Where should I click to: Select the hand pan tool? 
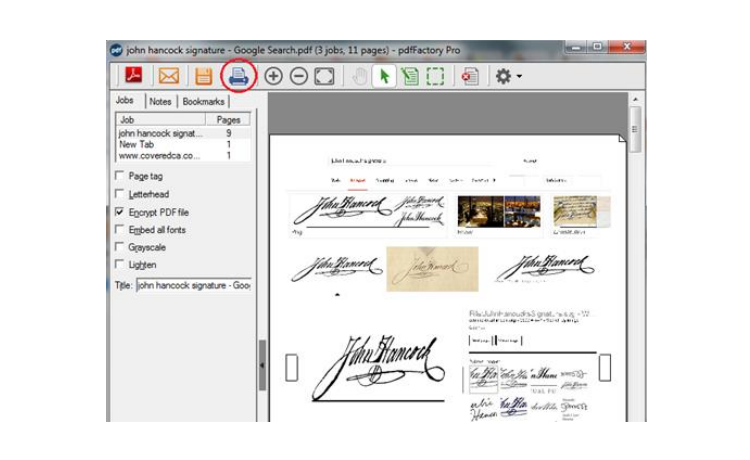tap(360, 77)
